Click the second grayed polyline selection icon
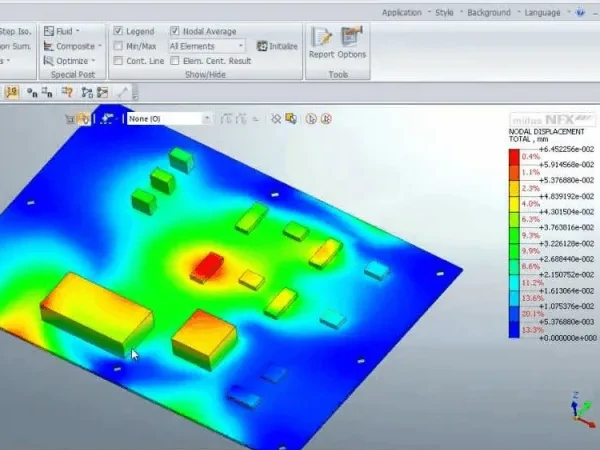Screen dimensions: 600x450 (x=241, y=119)
